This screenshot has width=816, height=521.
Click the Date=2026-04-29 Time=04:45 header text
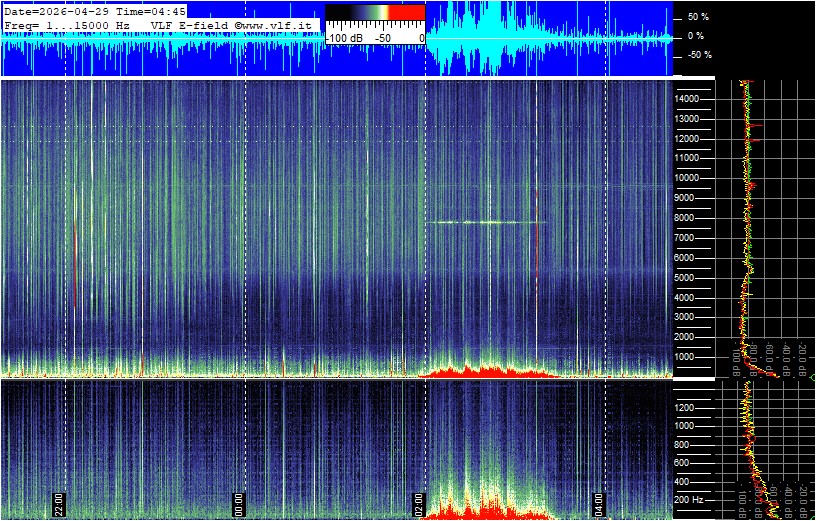click(95, 12)
